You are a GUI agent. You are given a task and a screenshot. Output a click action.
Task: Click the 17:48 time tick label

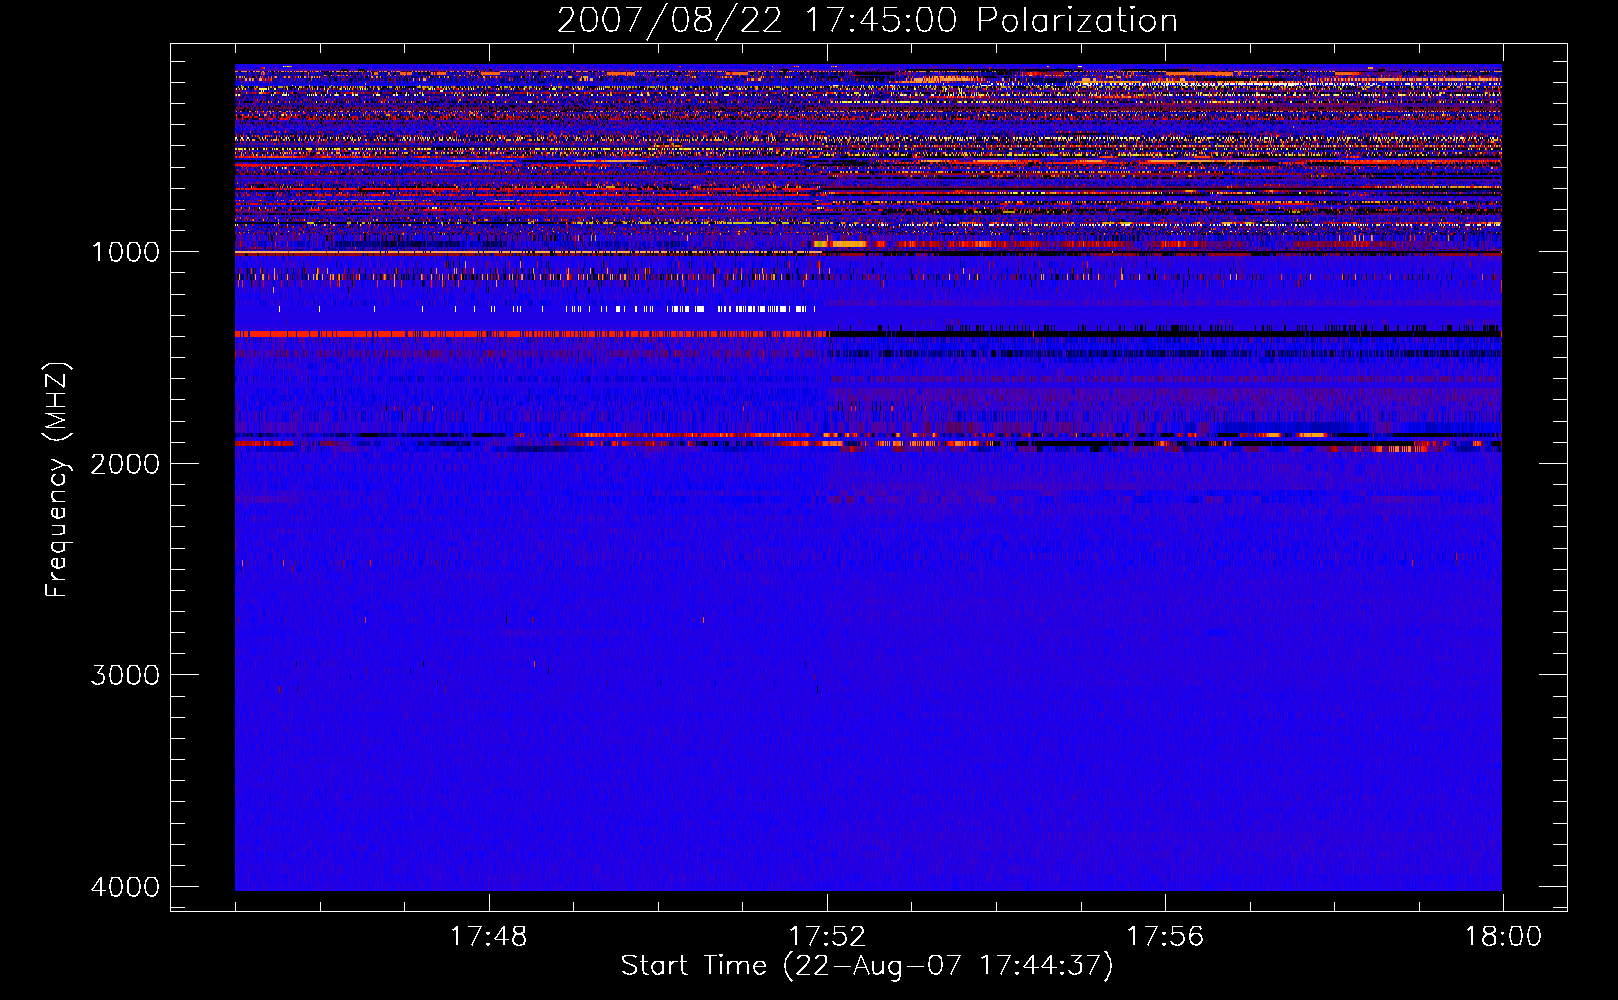tap(488, 937)
